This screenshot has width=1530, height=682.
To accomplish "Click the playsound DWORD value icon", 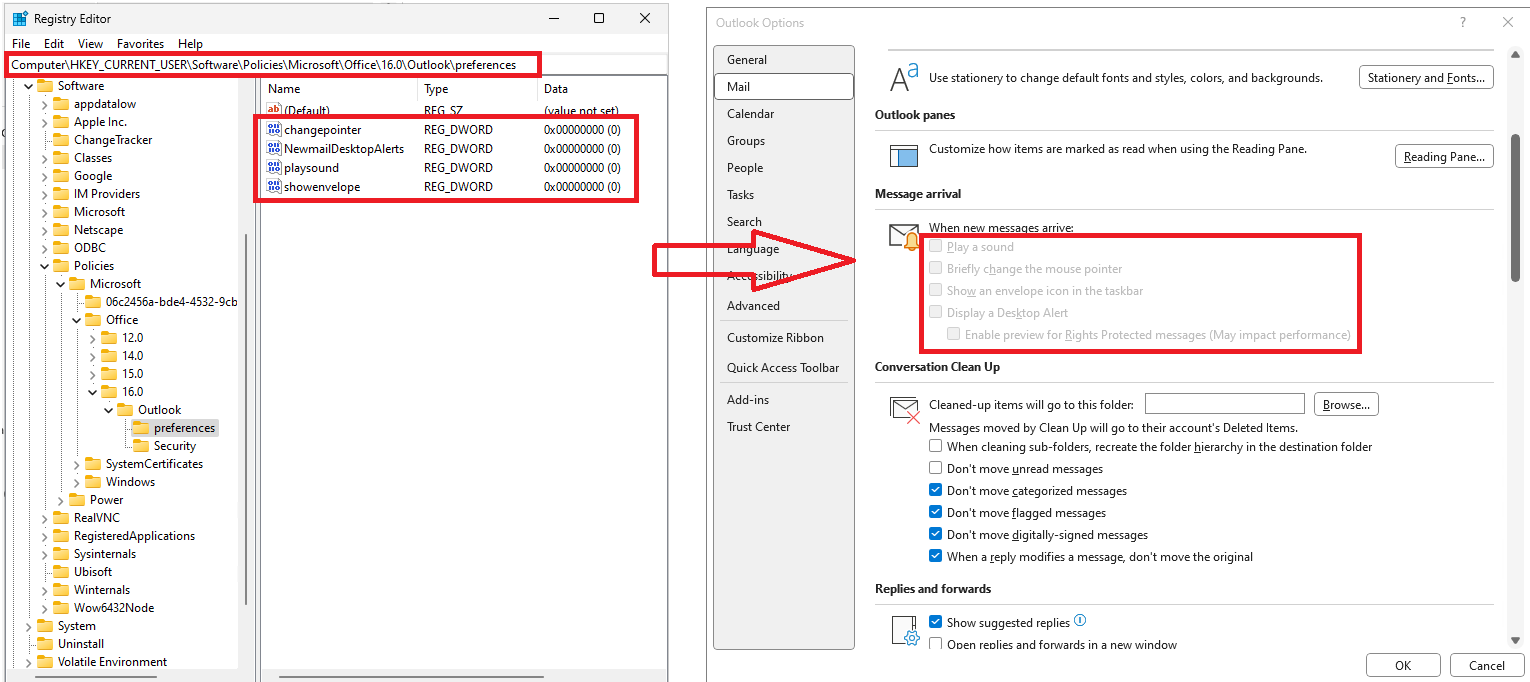I will click(274, 168).
